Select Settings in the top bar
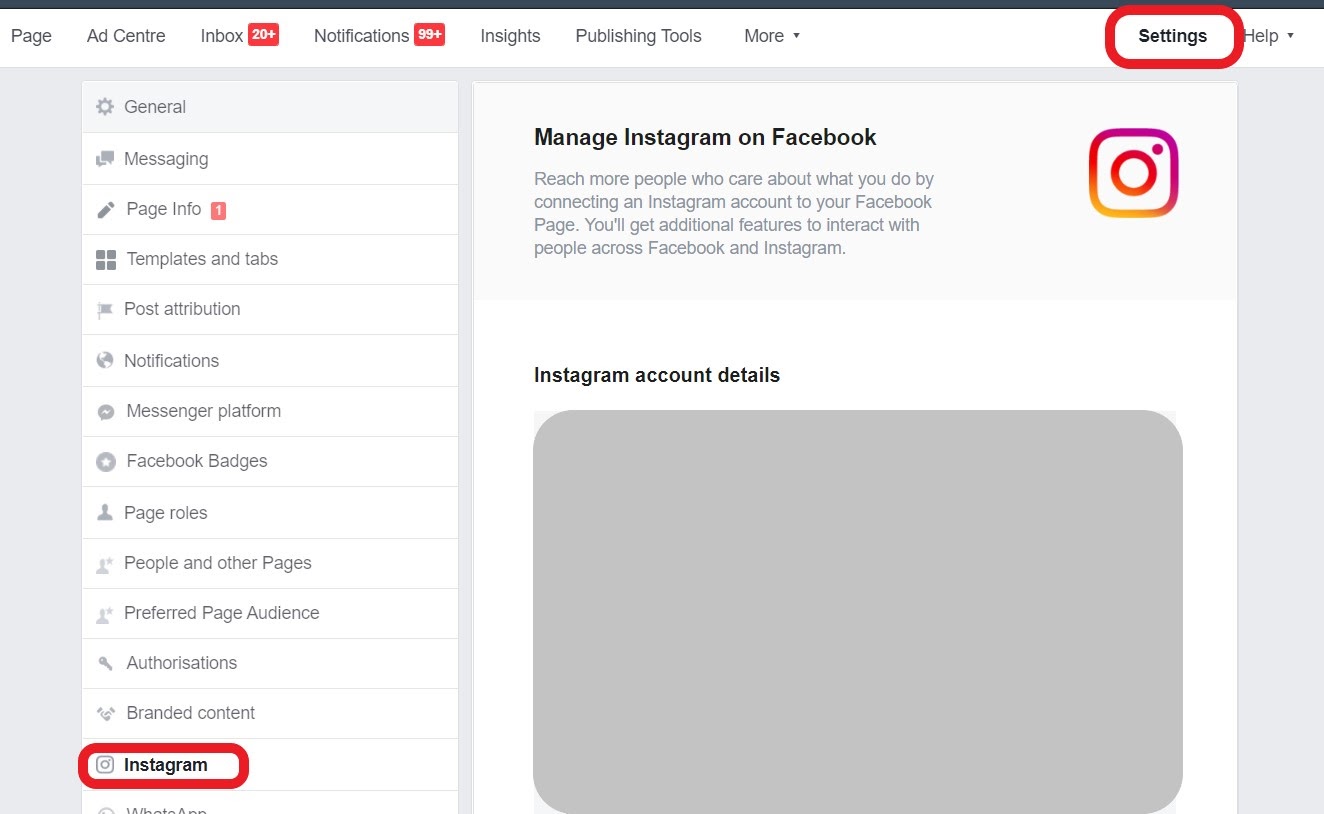This screenshot has height=814, width=1324. coord(1172,36)
